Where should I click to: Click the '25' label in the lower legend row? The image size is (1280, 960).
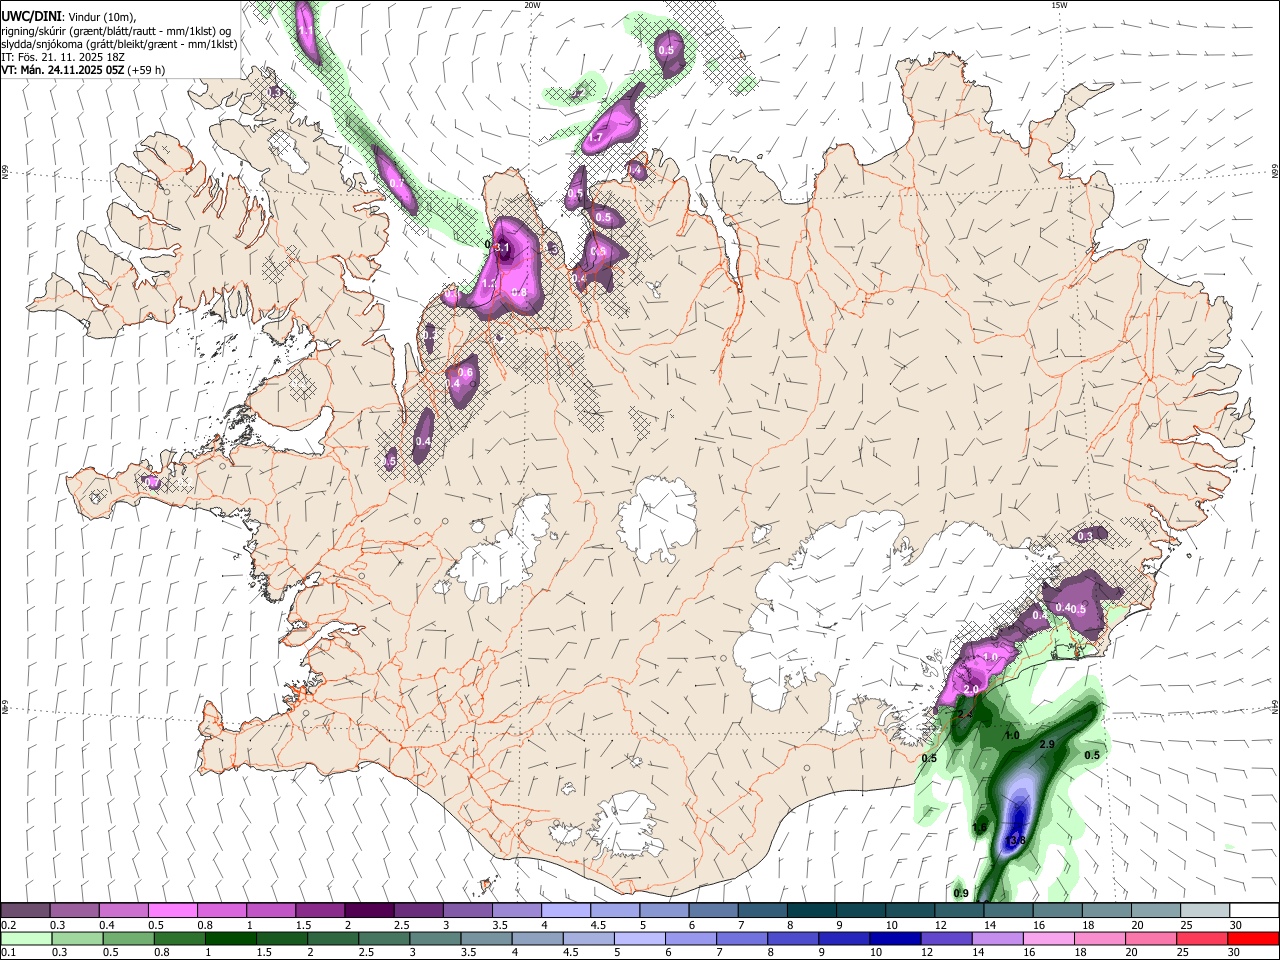1182,953
